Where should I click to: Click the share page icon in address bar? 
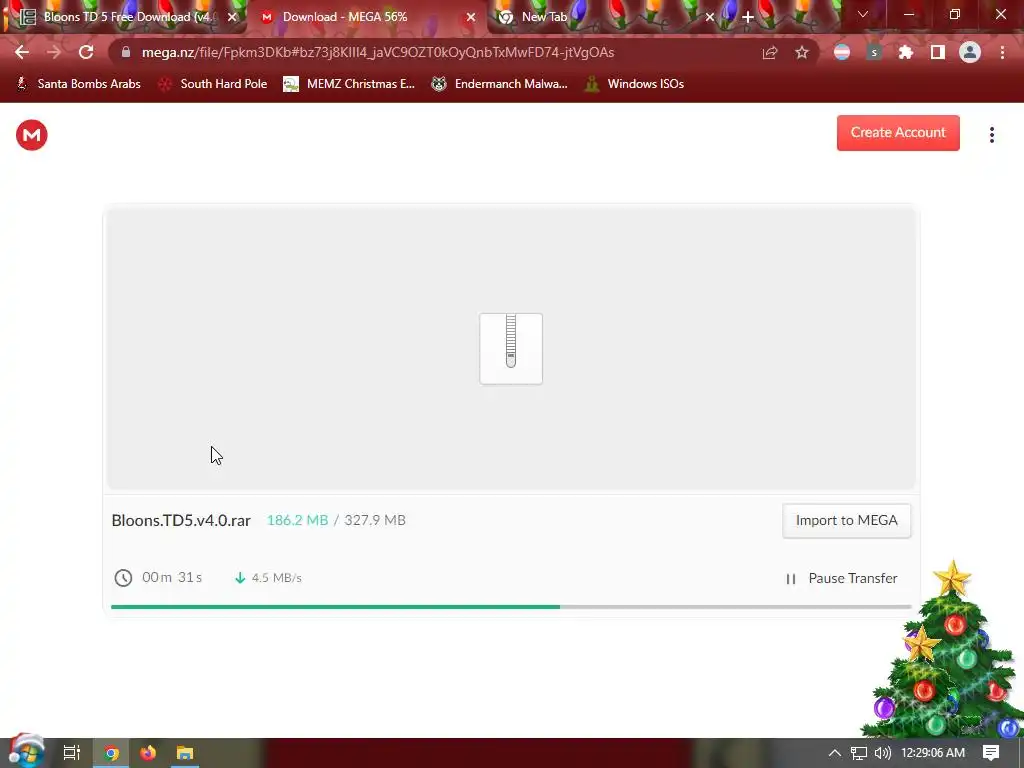[x=770, y=53]
